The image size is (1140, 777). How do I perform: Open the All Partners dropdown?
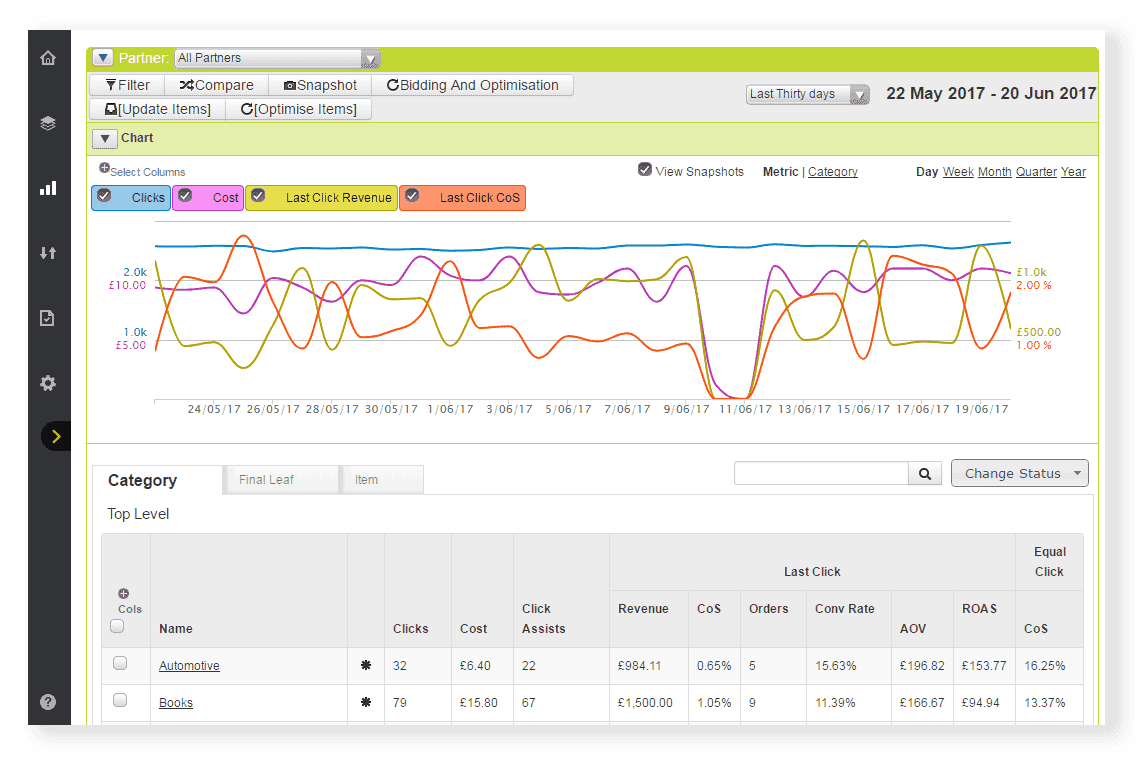(277, 58)
